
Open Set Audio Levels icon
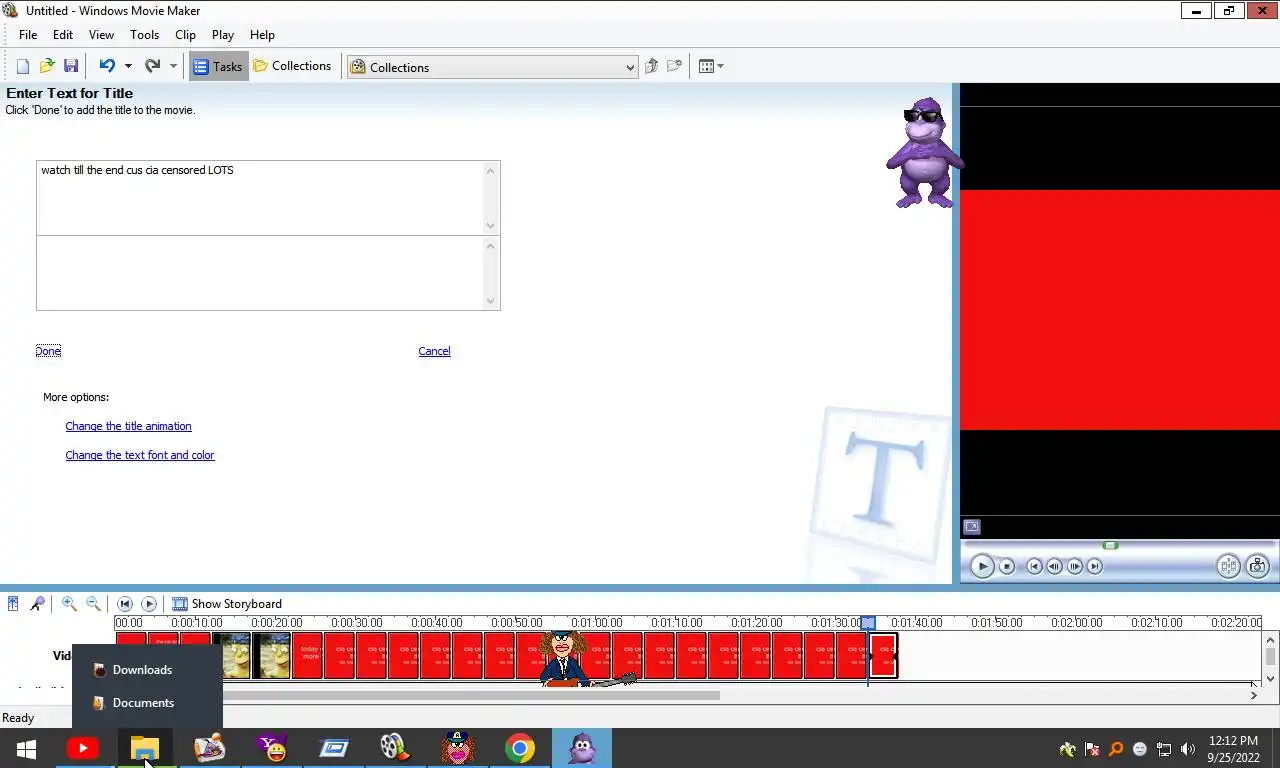pos(13,604)
